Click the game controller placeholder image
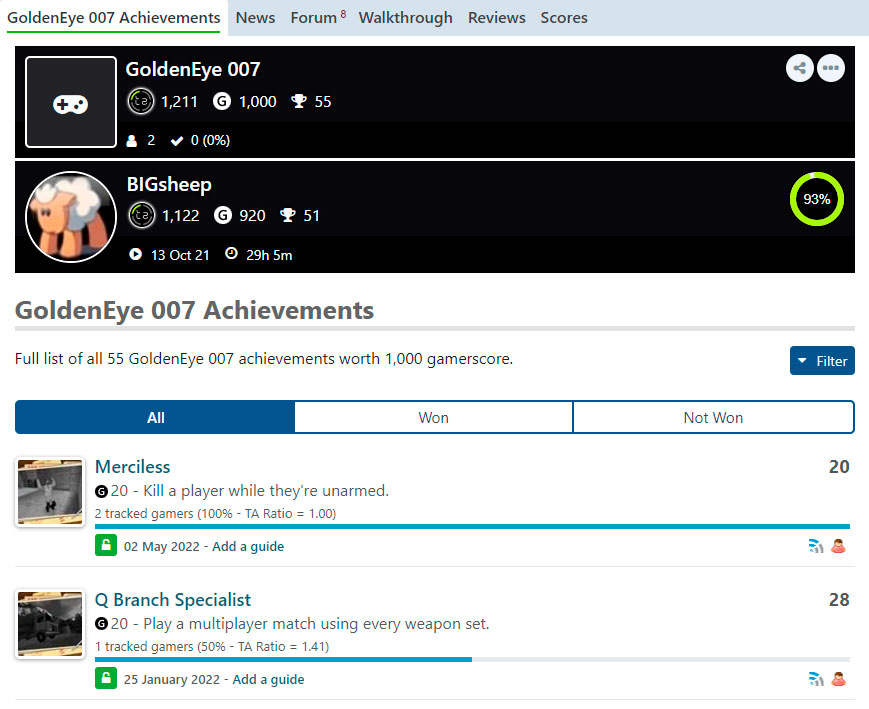The width and height of the screenshot is (869, 709). pyautogui.click(x=71, y=102)
